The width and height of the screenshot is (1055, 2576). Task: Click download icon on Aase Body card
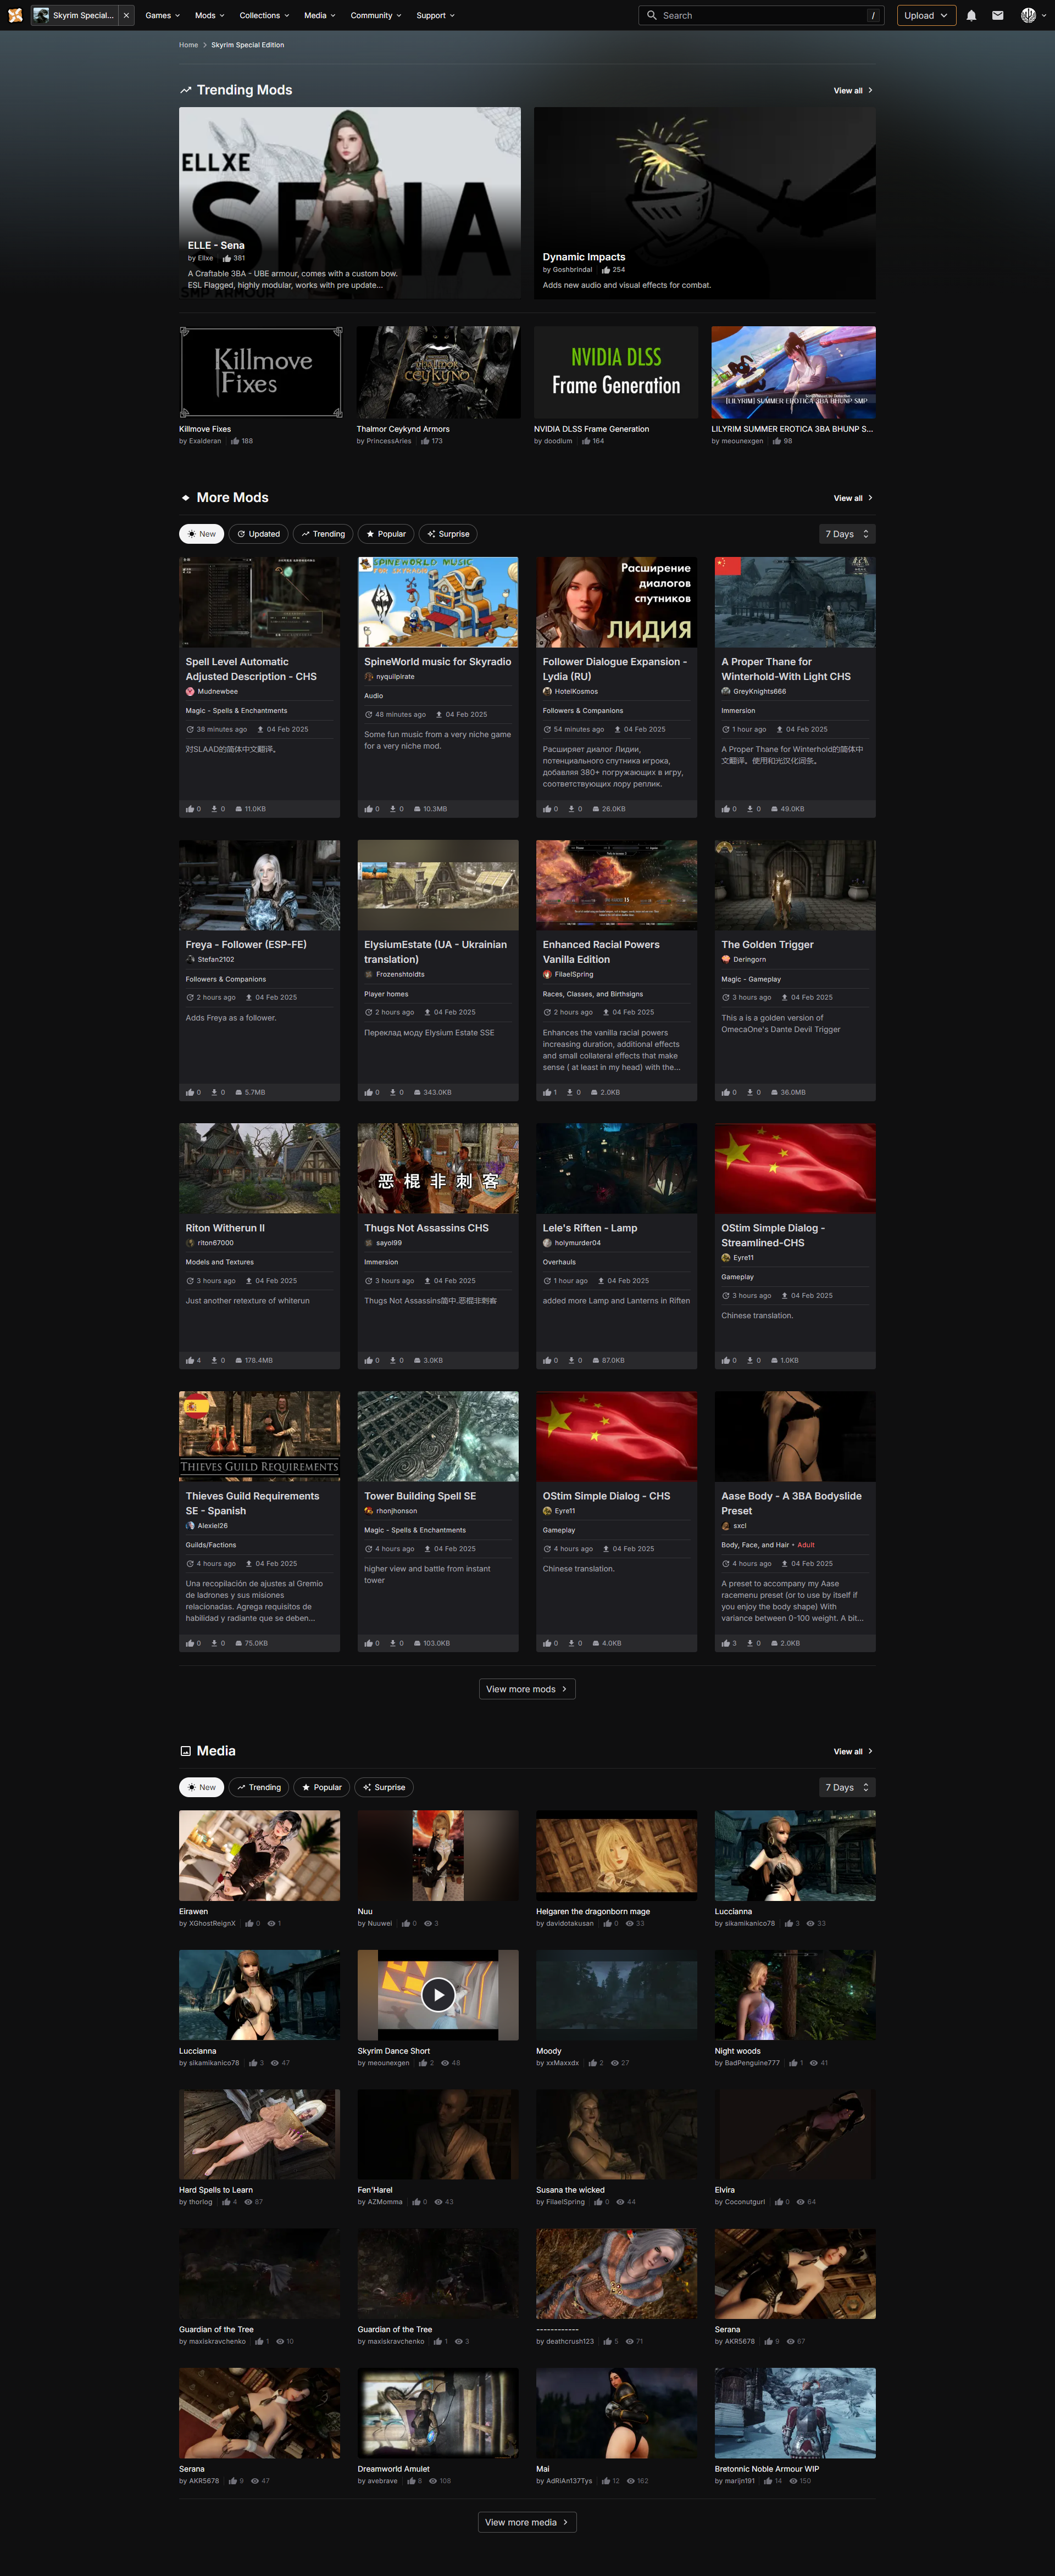(x=750, y=1643)
